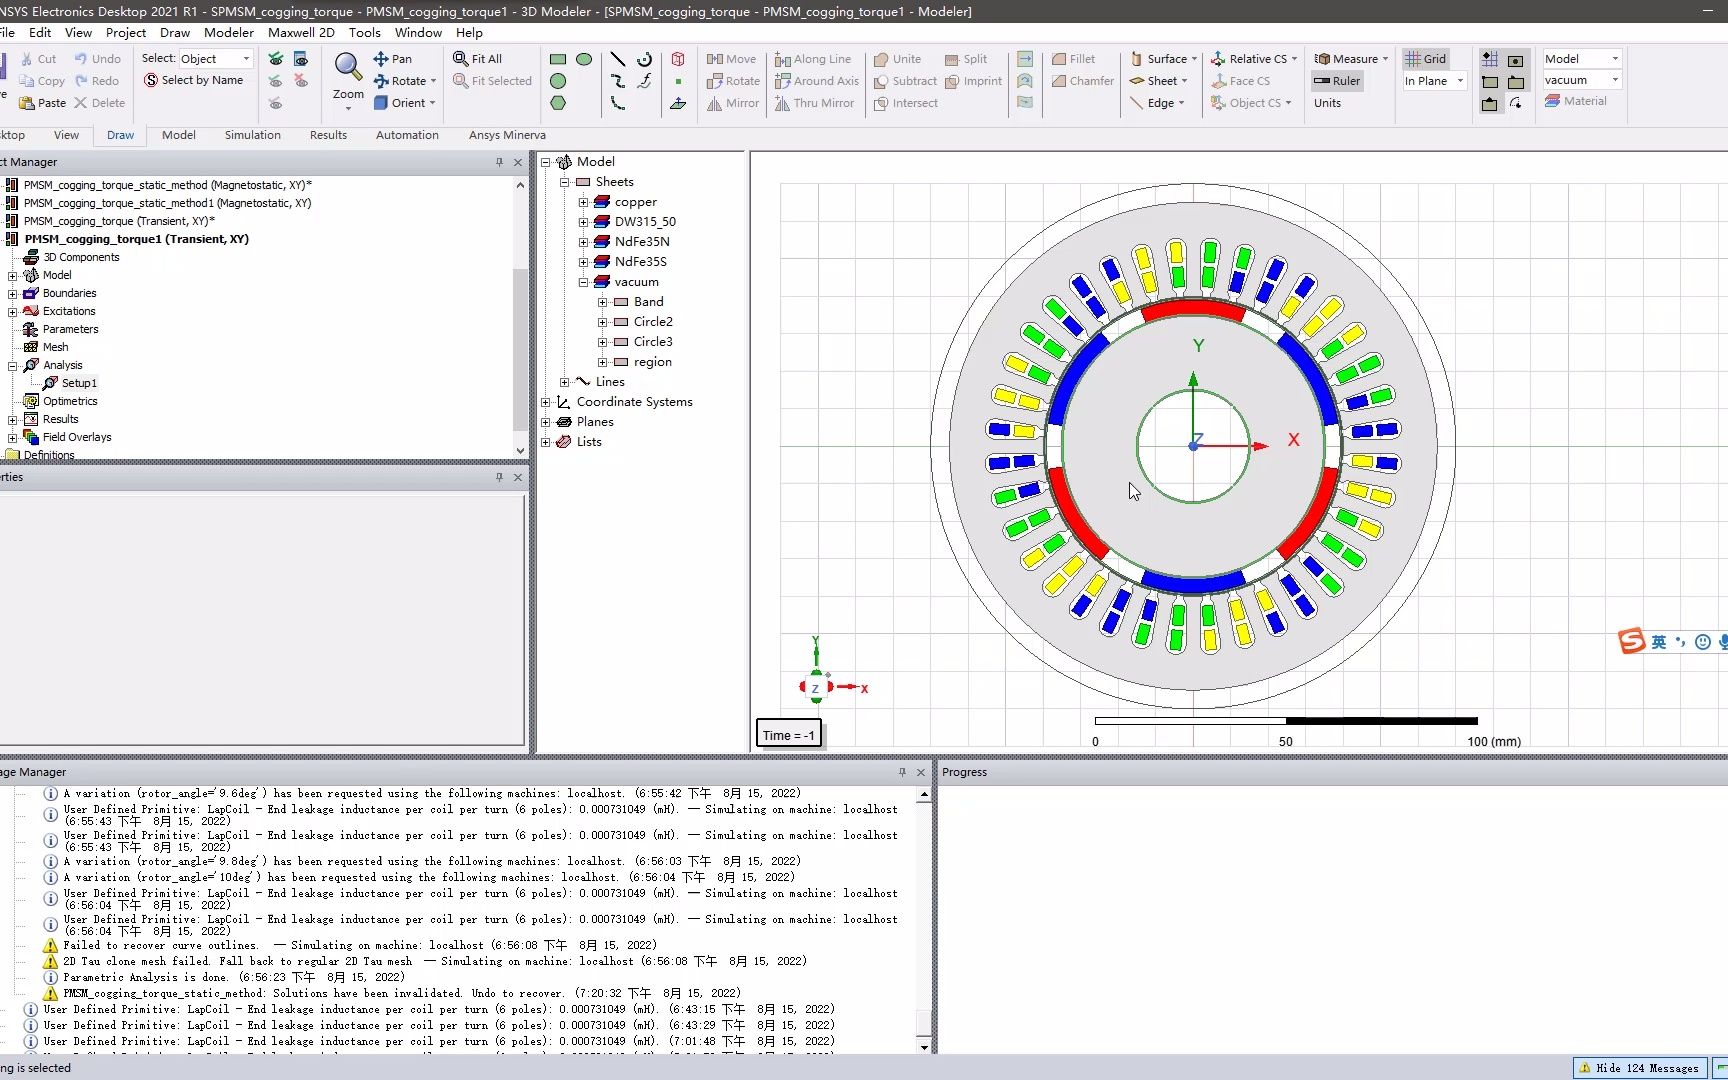Viewport: 1728px width, 1080px height.
Task: Collapse the vacuum node in tree
Action: (x=584, y=282)
